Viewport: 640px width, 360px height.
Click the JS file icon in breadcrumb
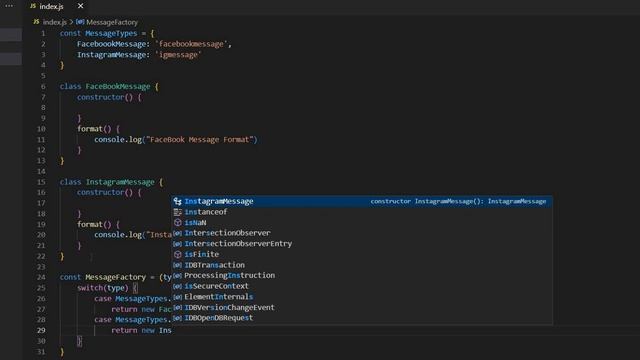pos(36,22)
